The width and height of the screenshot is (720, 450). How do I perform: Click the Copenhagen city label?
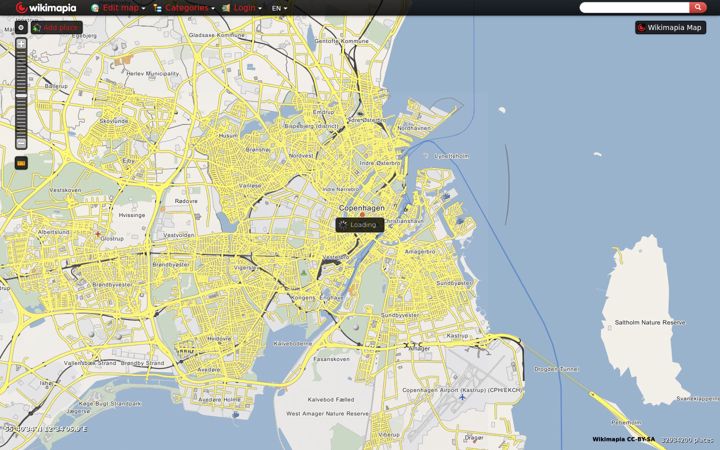pos(362,208)
